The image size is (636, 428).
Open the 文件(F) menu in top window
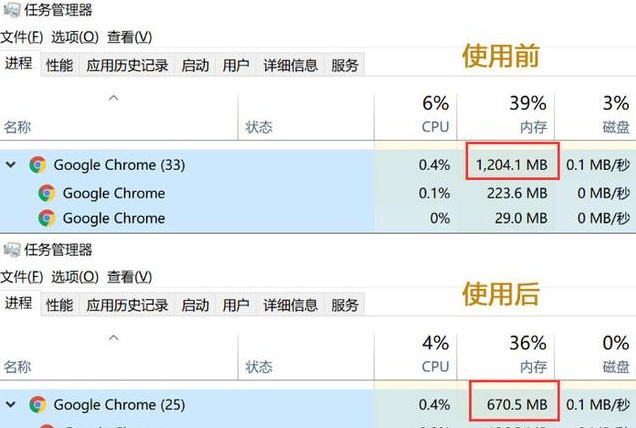point(22,37)
